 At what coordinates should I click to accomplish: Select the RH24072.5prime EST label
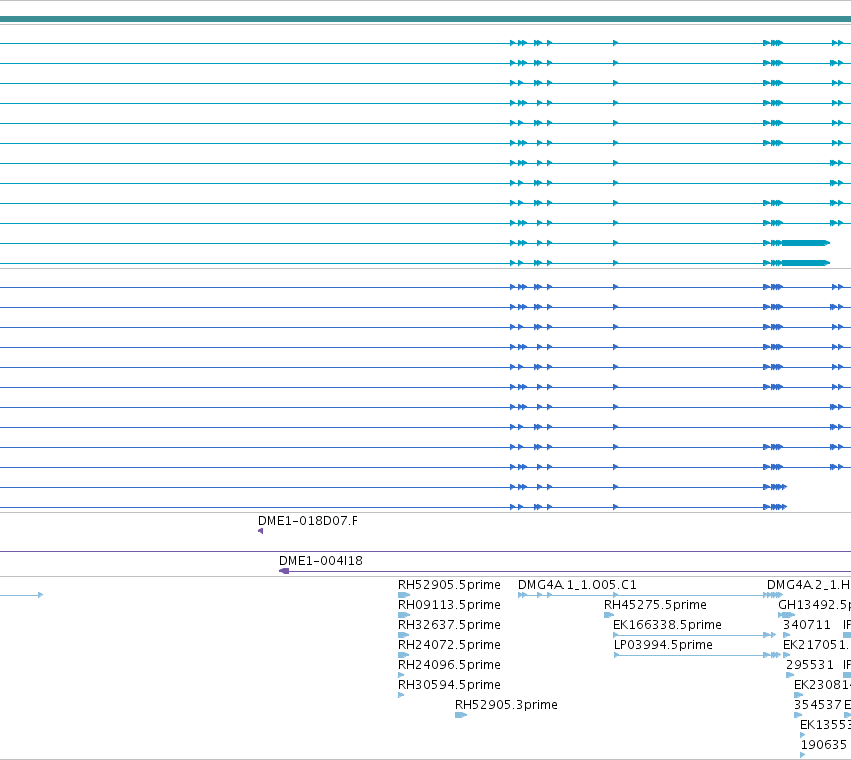click(449, 645)
